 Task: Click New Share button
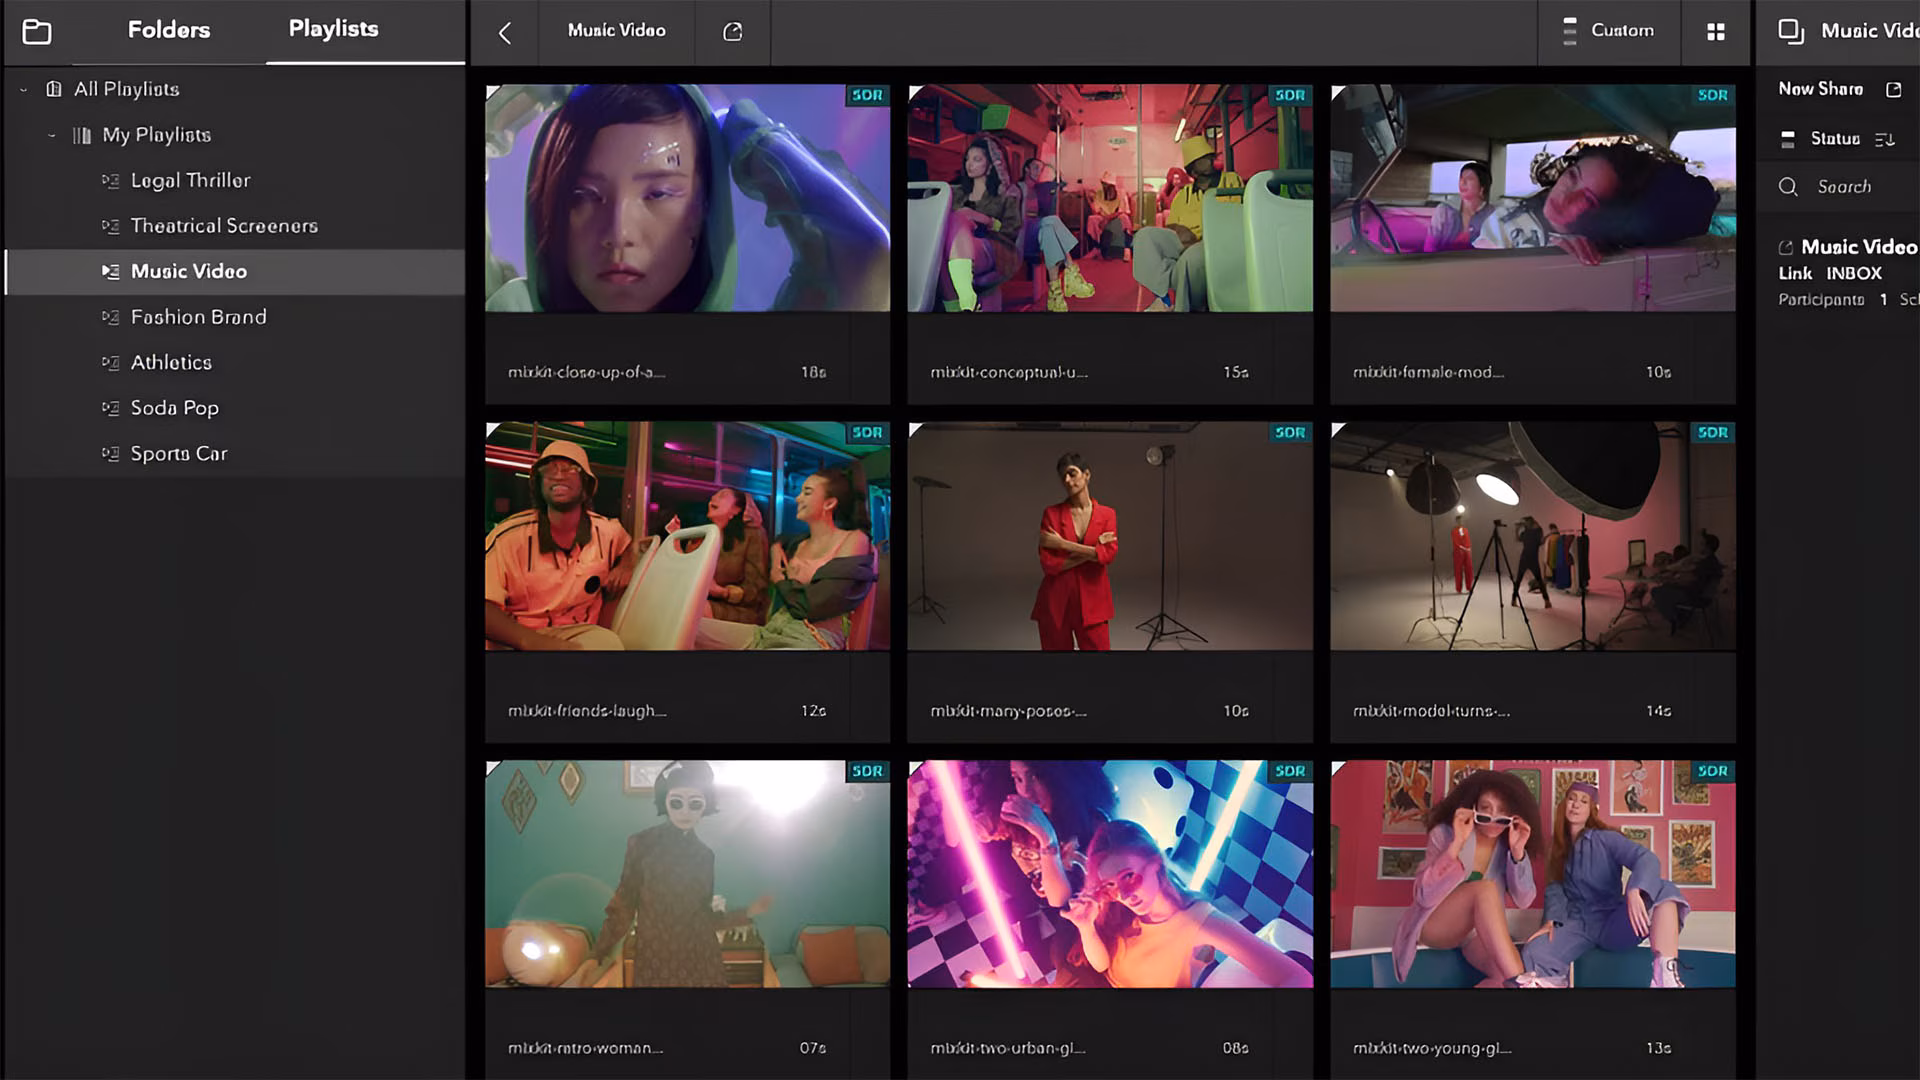(1821, 89)
